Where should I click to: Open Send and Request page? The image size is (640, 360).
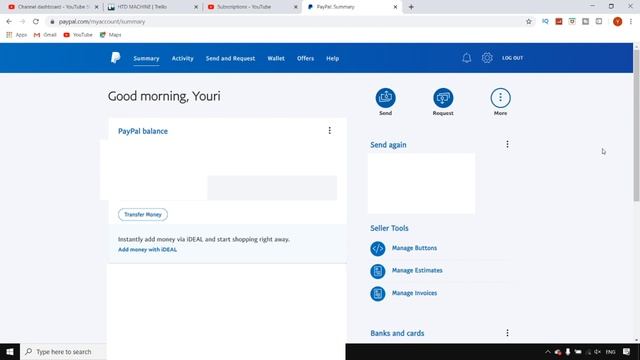coord(230,58)
